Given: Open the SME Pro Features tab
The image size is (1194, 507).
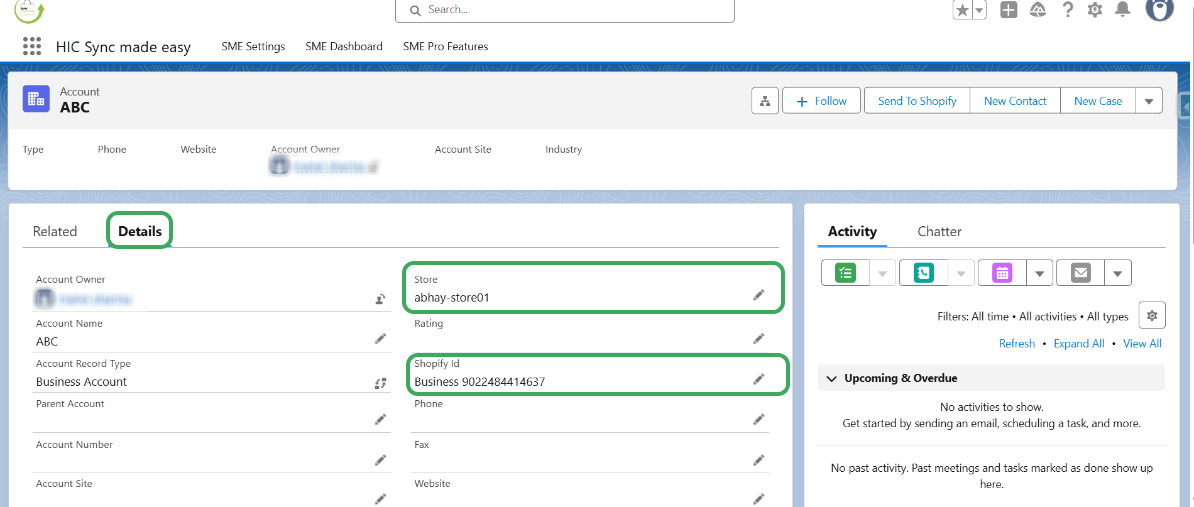Looking at the screenshot, I should point(445,46).
